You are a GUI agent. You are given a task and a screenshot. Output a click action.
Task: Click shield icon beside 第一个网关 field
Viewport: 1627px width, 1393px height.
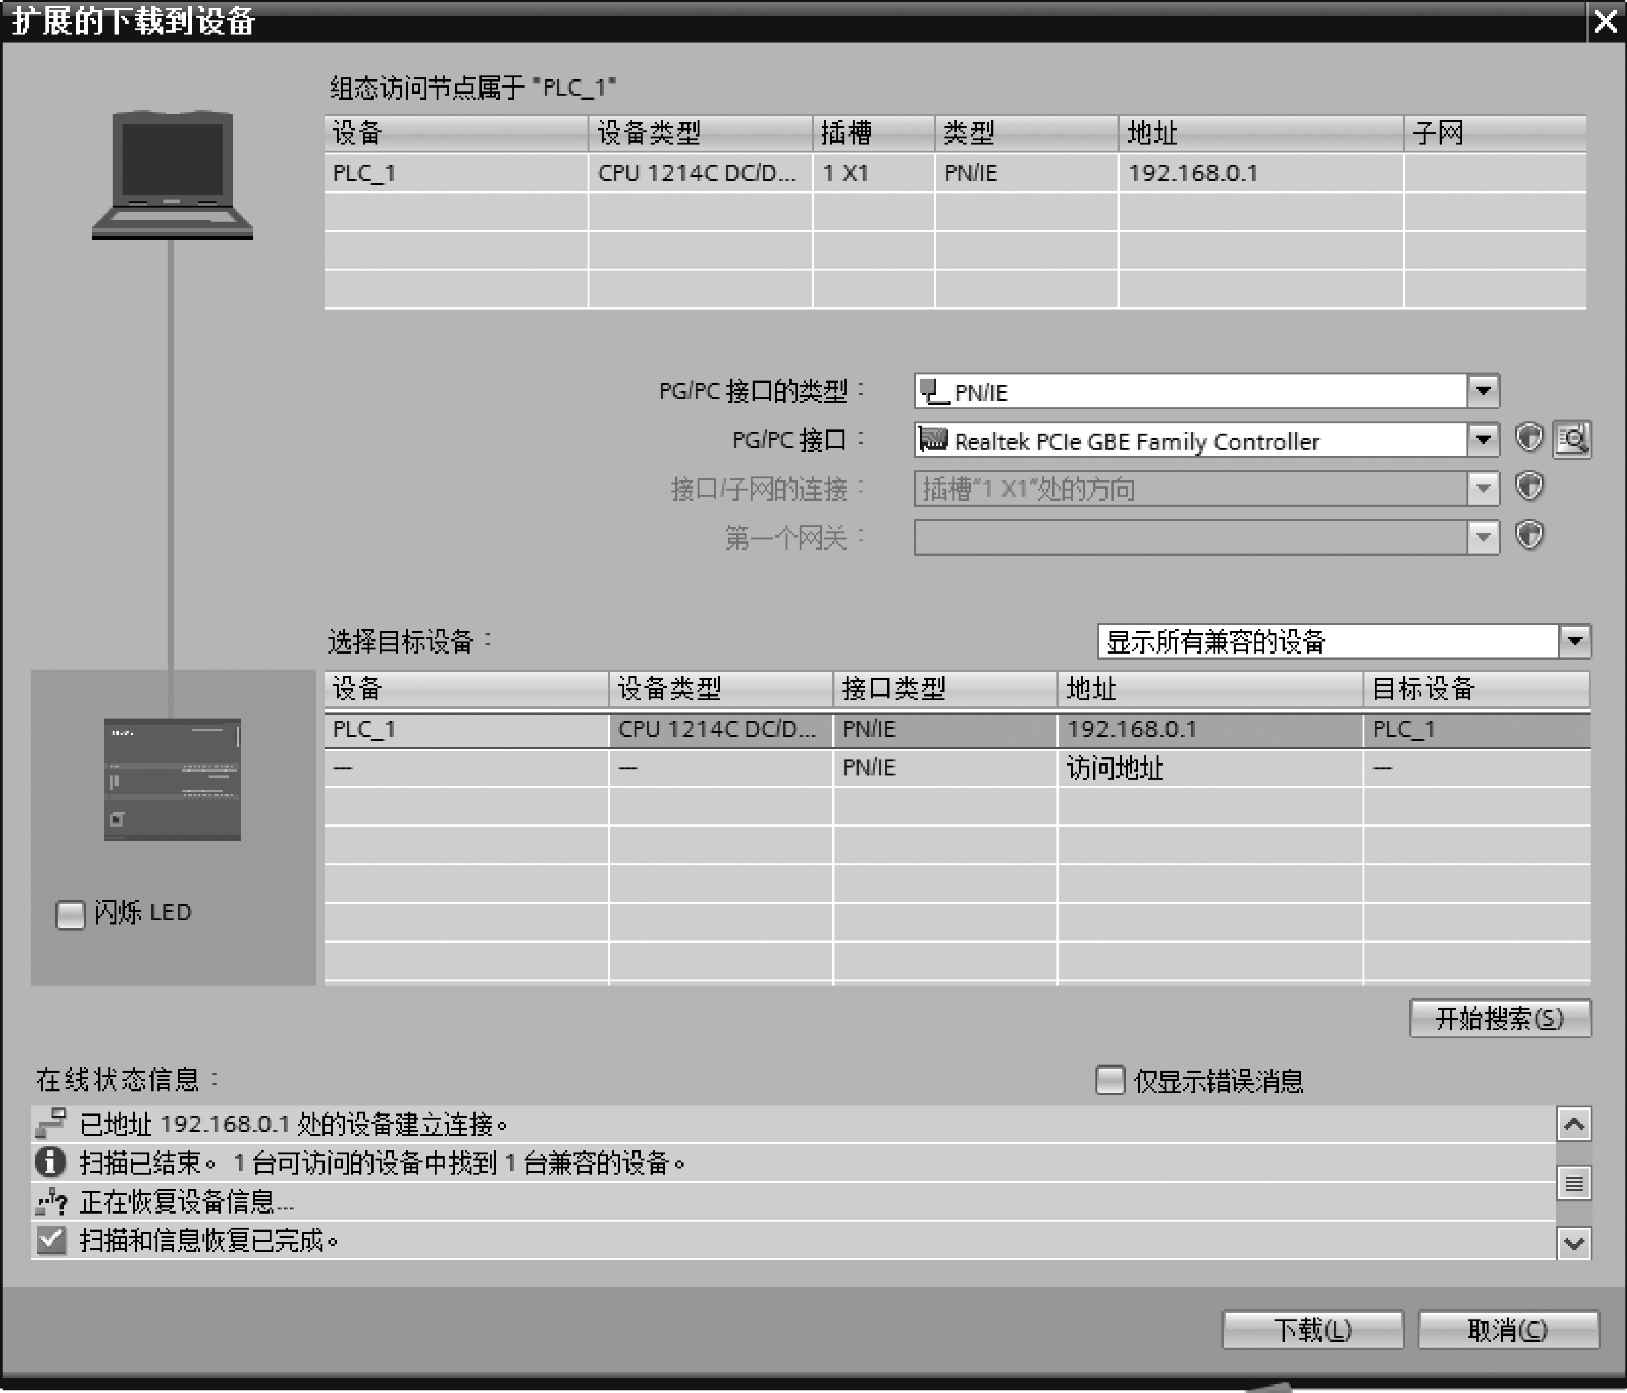(1529, 536)
